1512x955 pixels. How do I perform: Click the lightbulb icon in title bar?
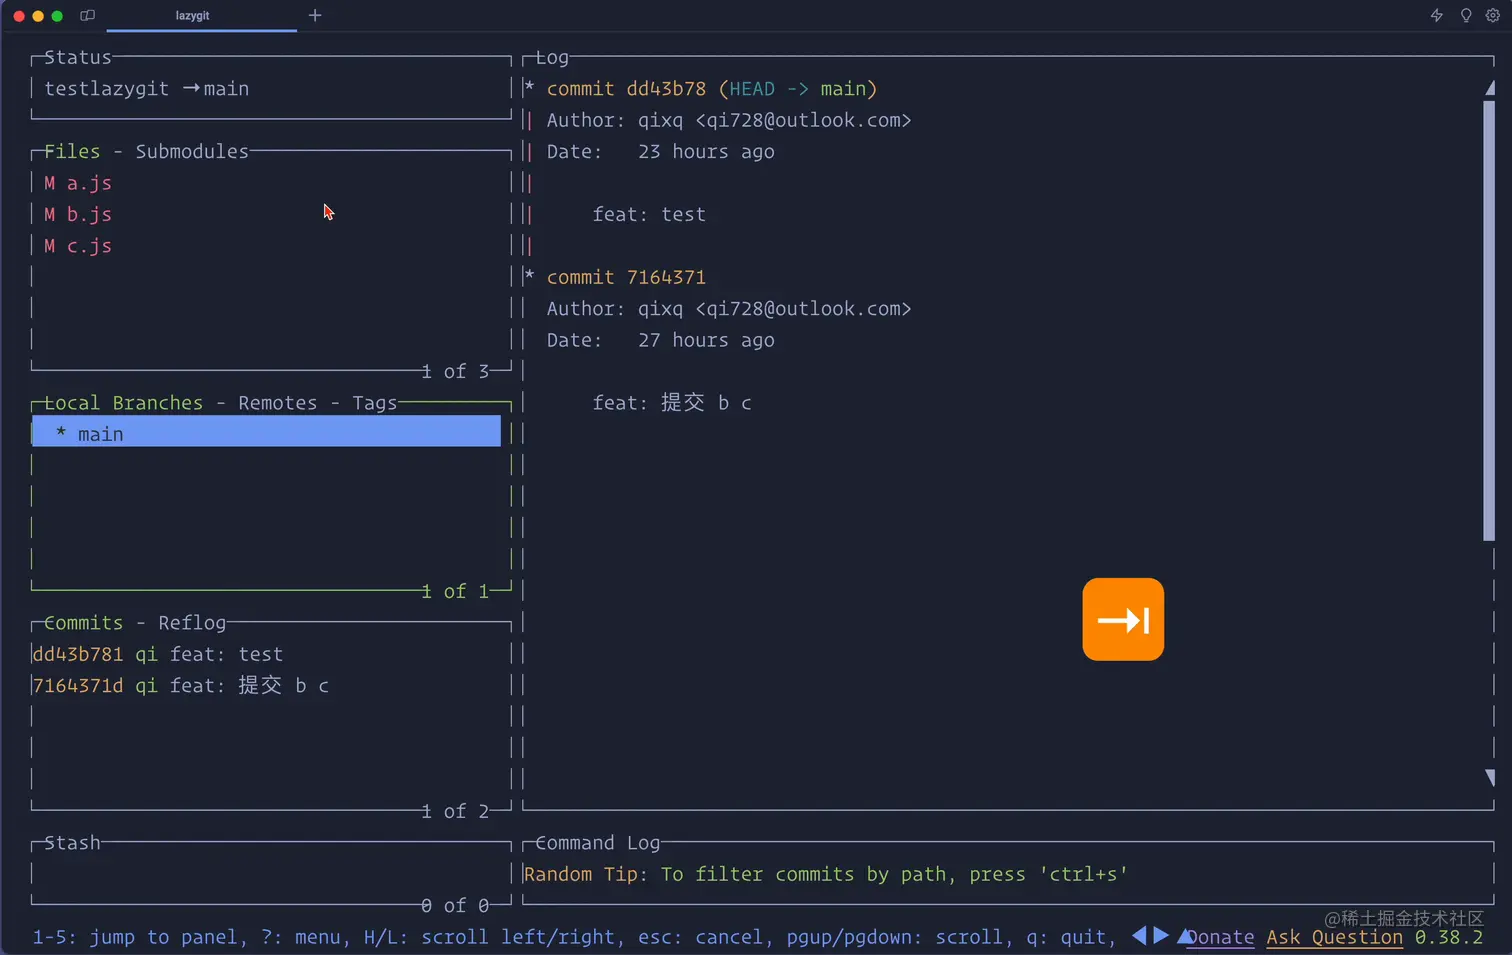coord(1466,15)
